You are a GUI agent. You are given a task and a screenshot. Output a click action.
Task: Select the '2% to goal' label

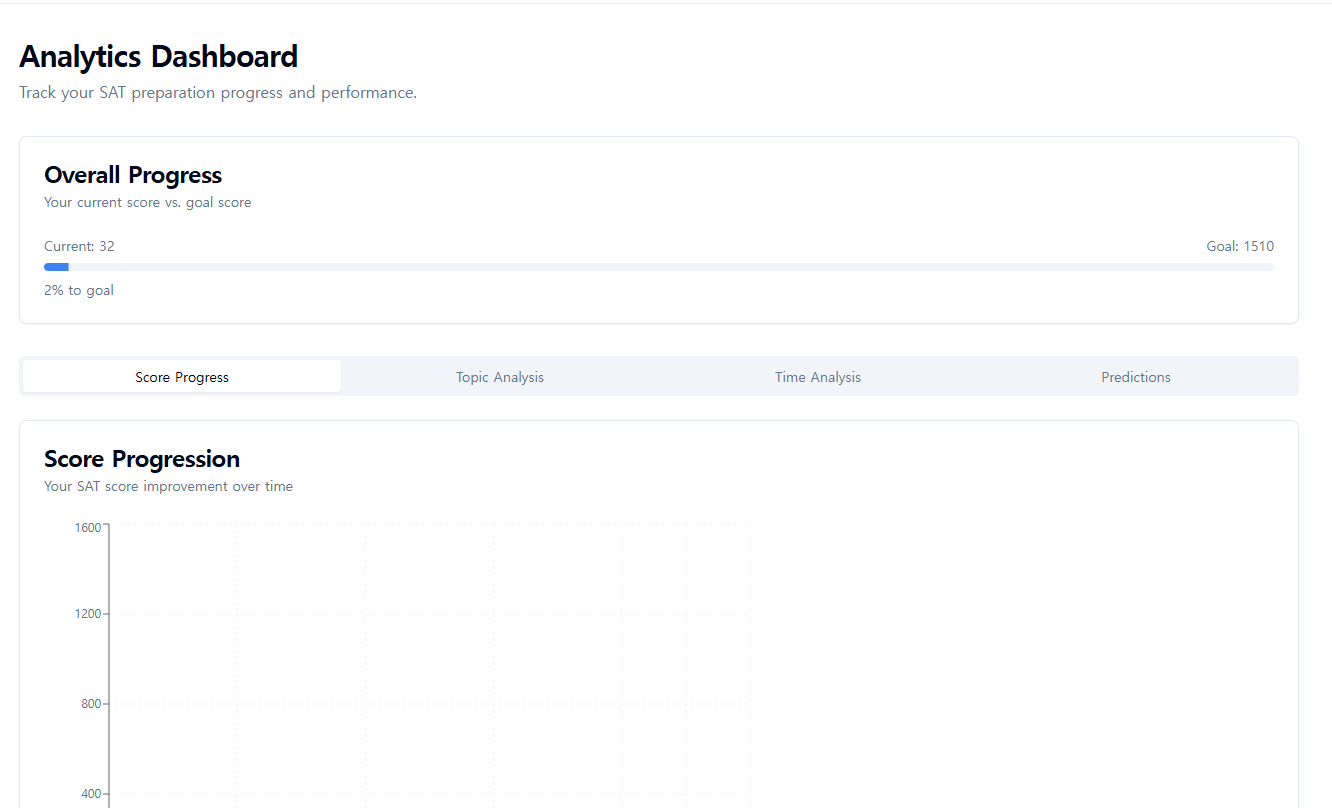click(x=78, y=290)
